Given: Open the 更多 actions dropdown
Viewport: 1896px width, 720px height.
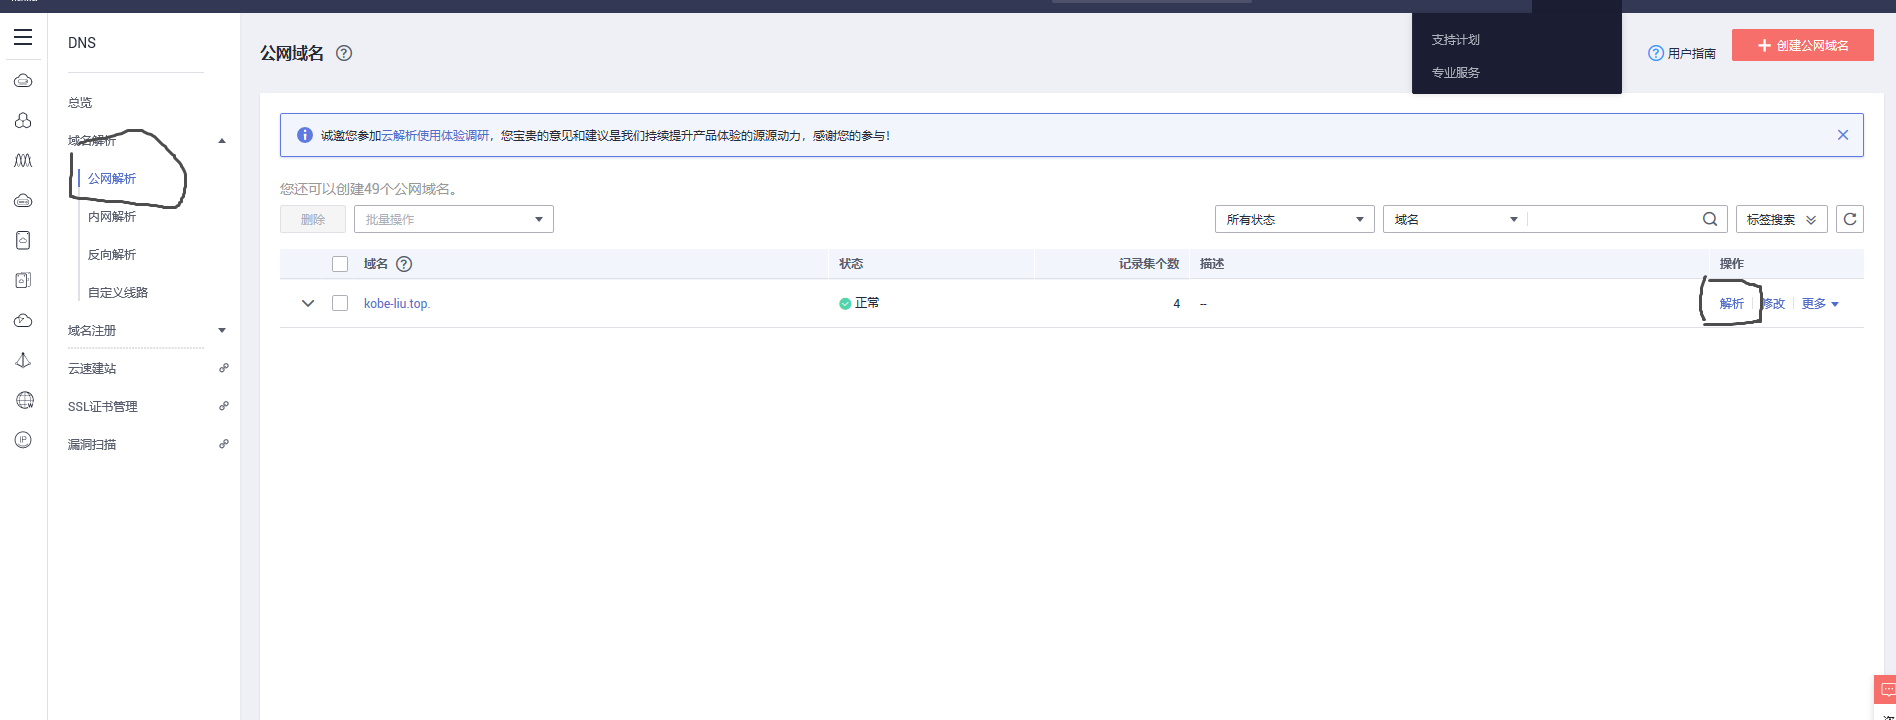Looking at the screenshot, I should [x=1820, y=304].
